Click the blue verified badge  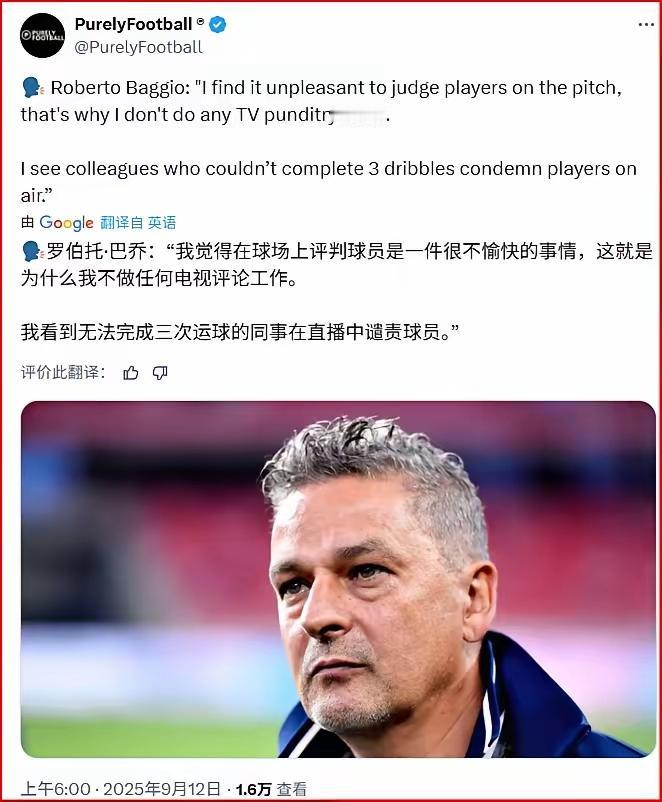tap(218, 24)
